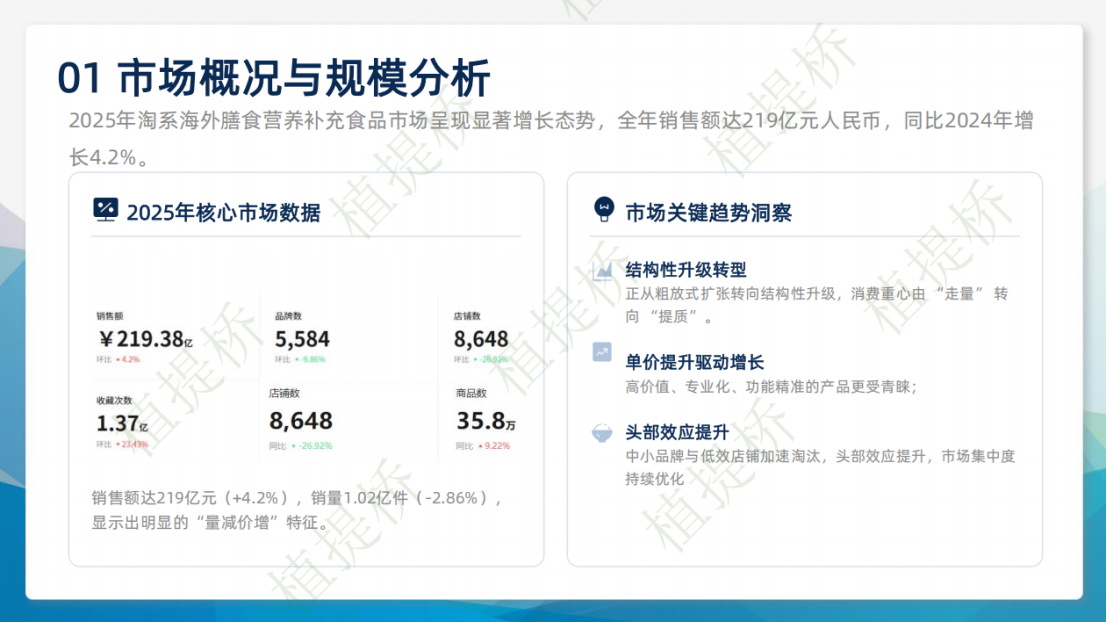Click the bowl icon beside 头部效应提升
The image size is (1107, 622).
602,433
